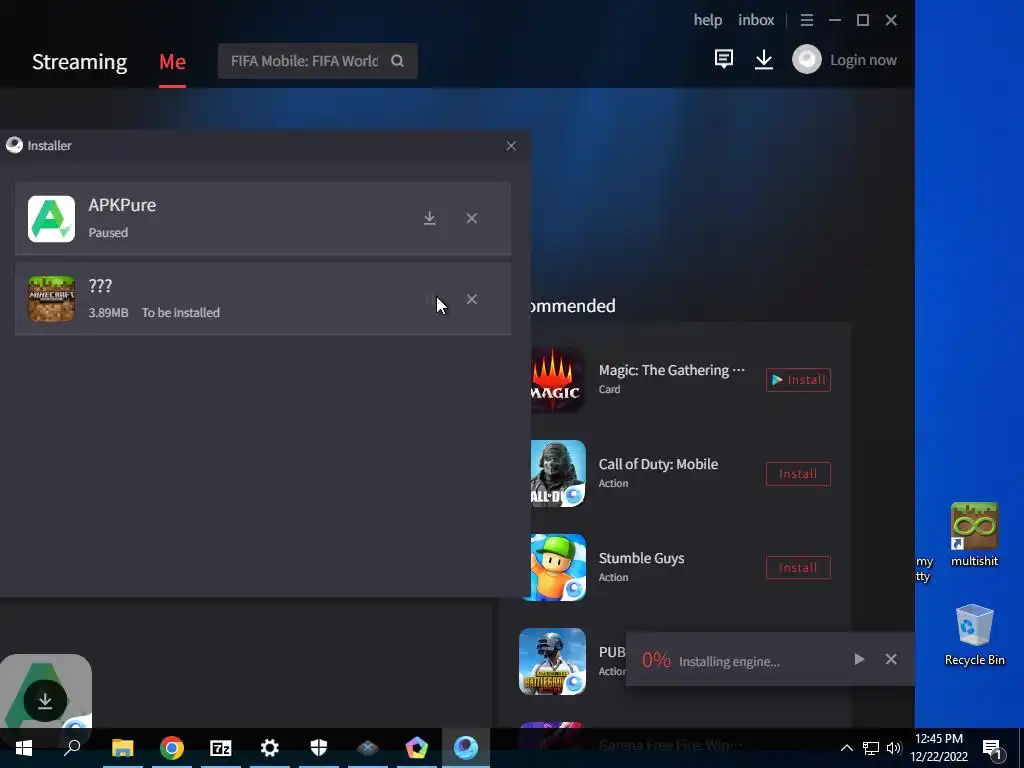Click the APKPure "Paused" status text
This screenshot has width=1024, height=768.
tap(108, 232)
